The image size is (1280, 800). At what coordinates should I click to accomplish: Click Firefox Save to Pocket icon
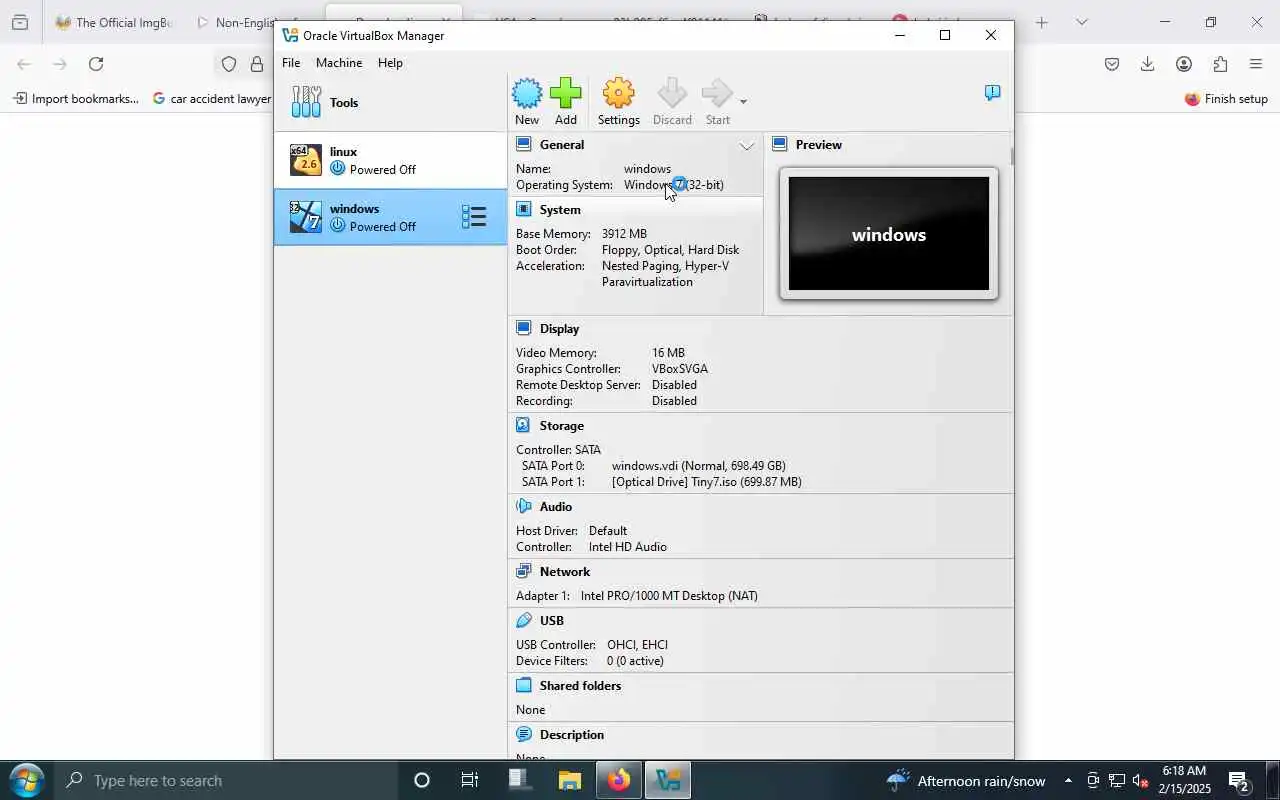(x=1111, y=64)
